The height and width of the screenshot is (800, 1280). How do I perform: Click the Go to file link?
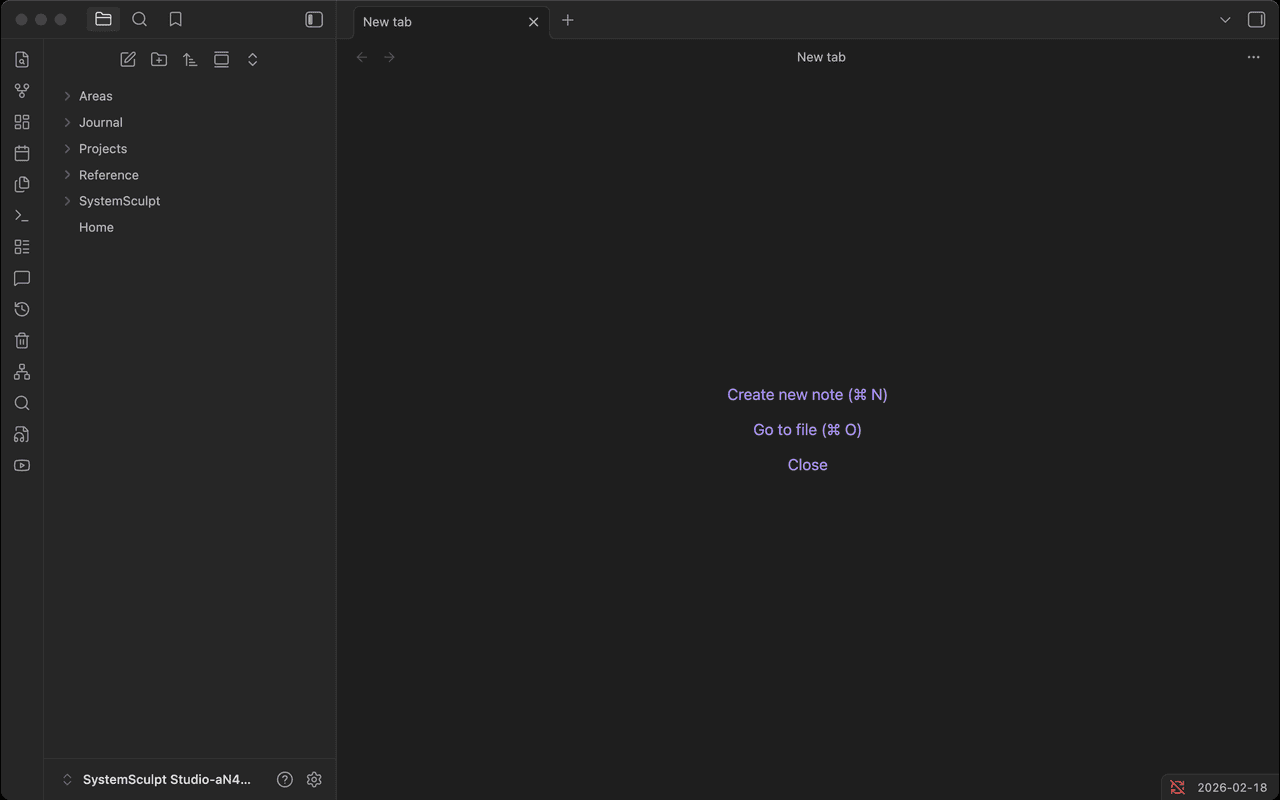point(807,429)
